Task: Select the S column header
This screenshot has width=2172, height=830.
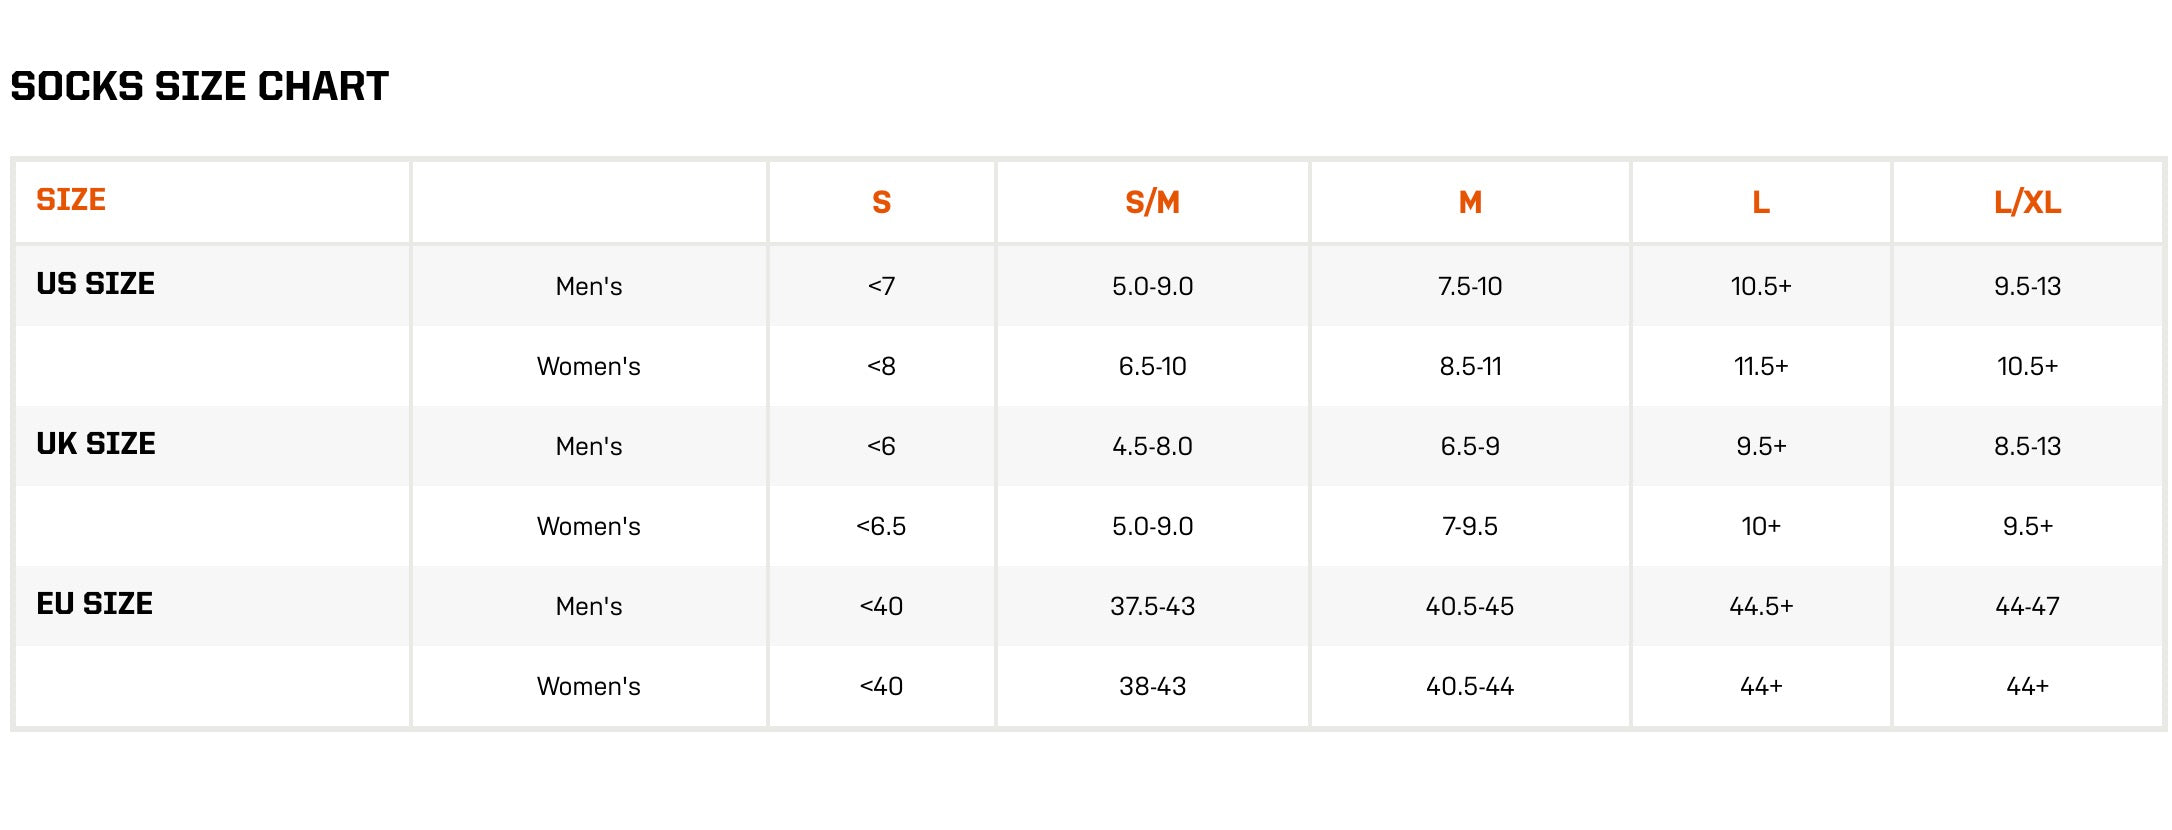Action: point(881,203)
